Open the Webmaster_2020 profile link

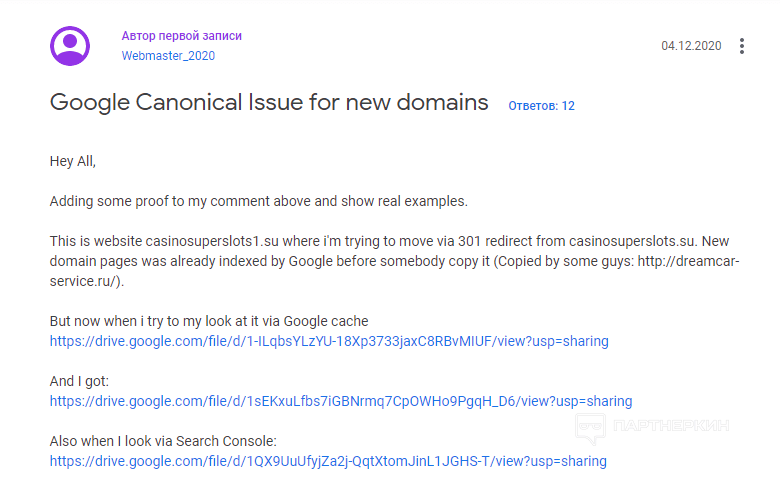[168, 56]
